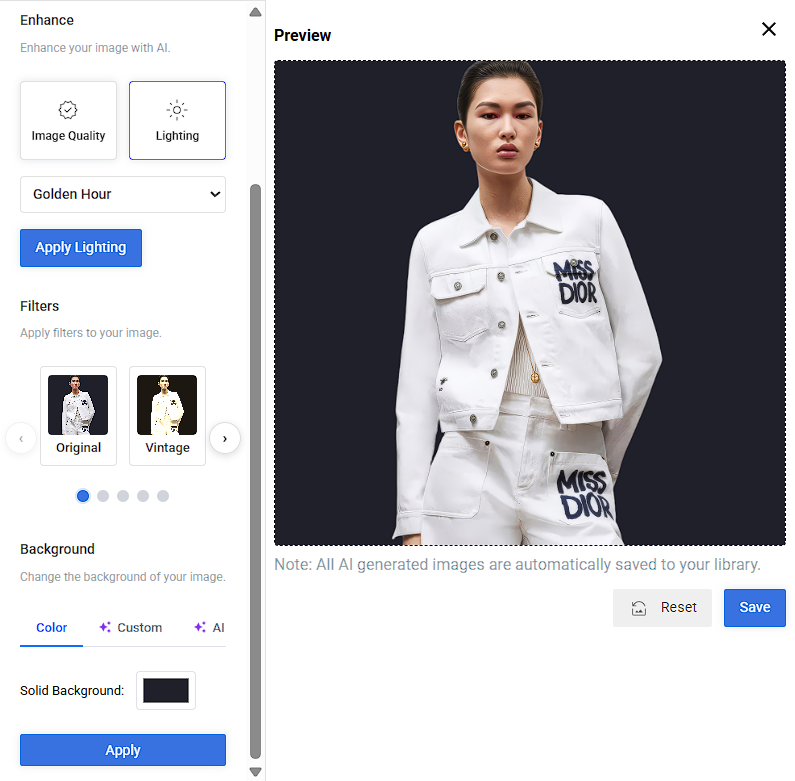795x781 pixels.
Task: Show next filters with right arrow
Action: [x=225, y=439]
